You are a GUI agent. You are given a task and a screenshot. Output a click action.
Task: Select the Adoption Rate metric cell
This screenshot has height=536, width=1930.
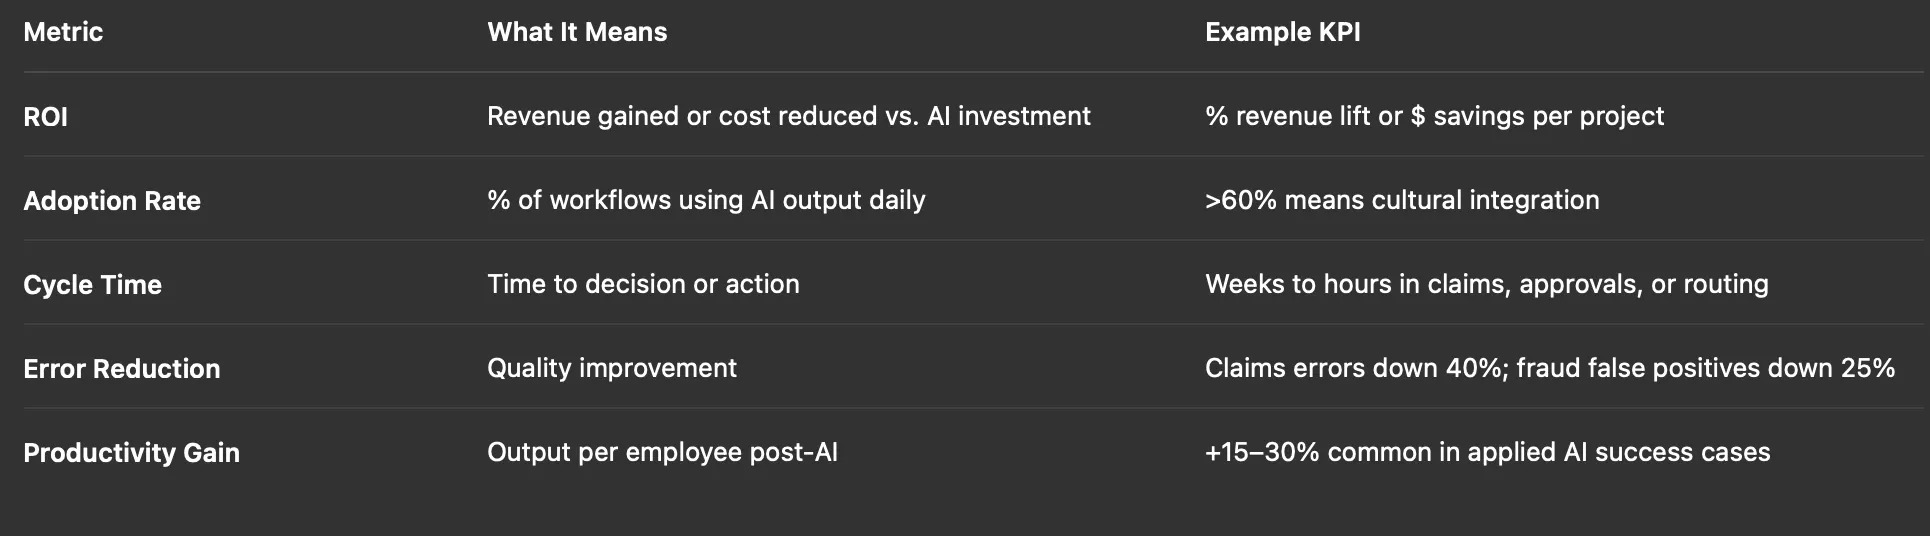pyautogui.click(x=112, y=201)
